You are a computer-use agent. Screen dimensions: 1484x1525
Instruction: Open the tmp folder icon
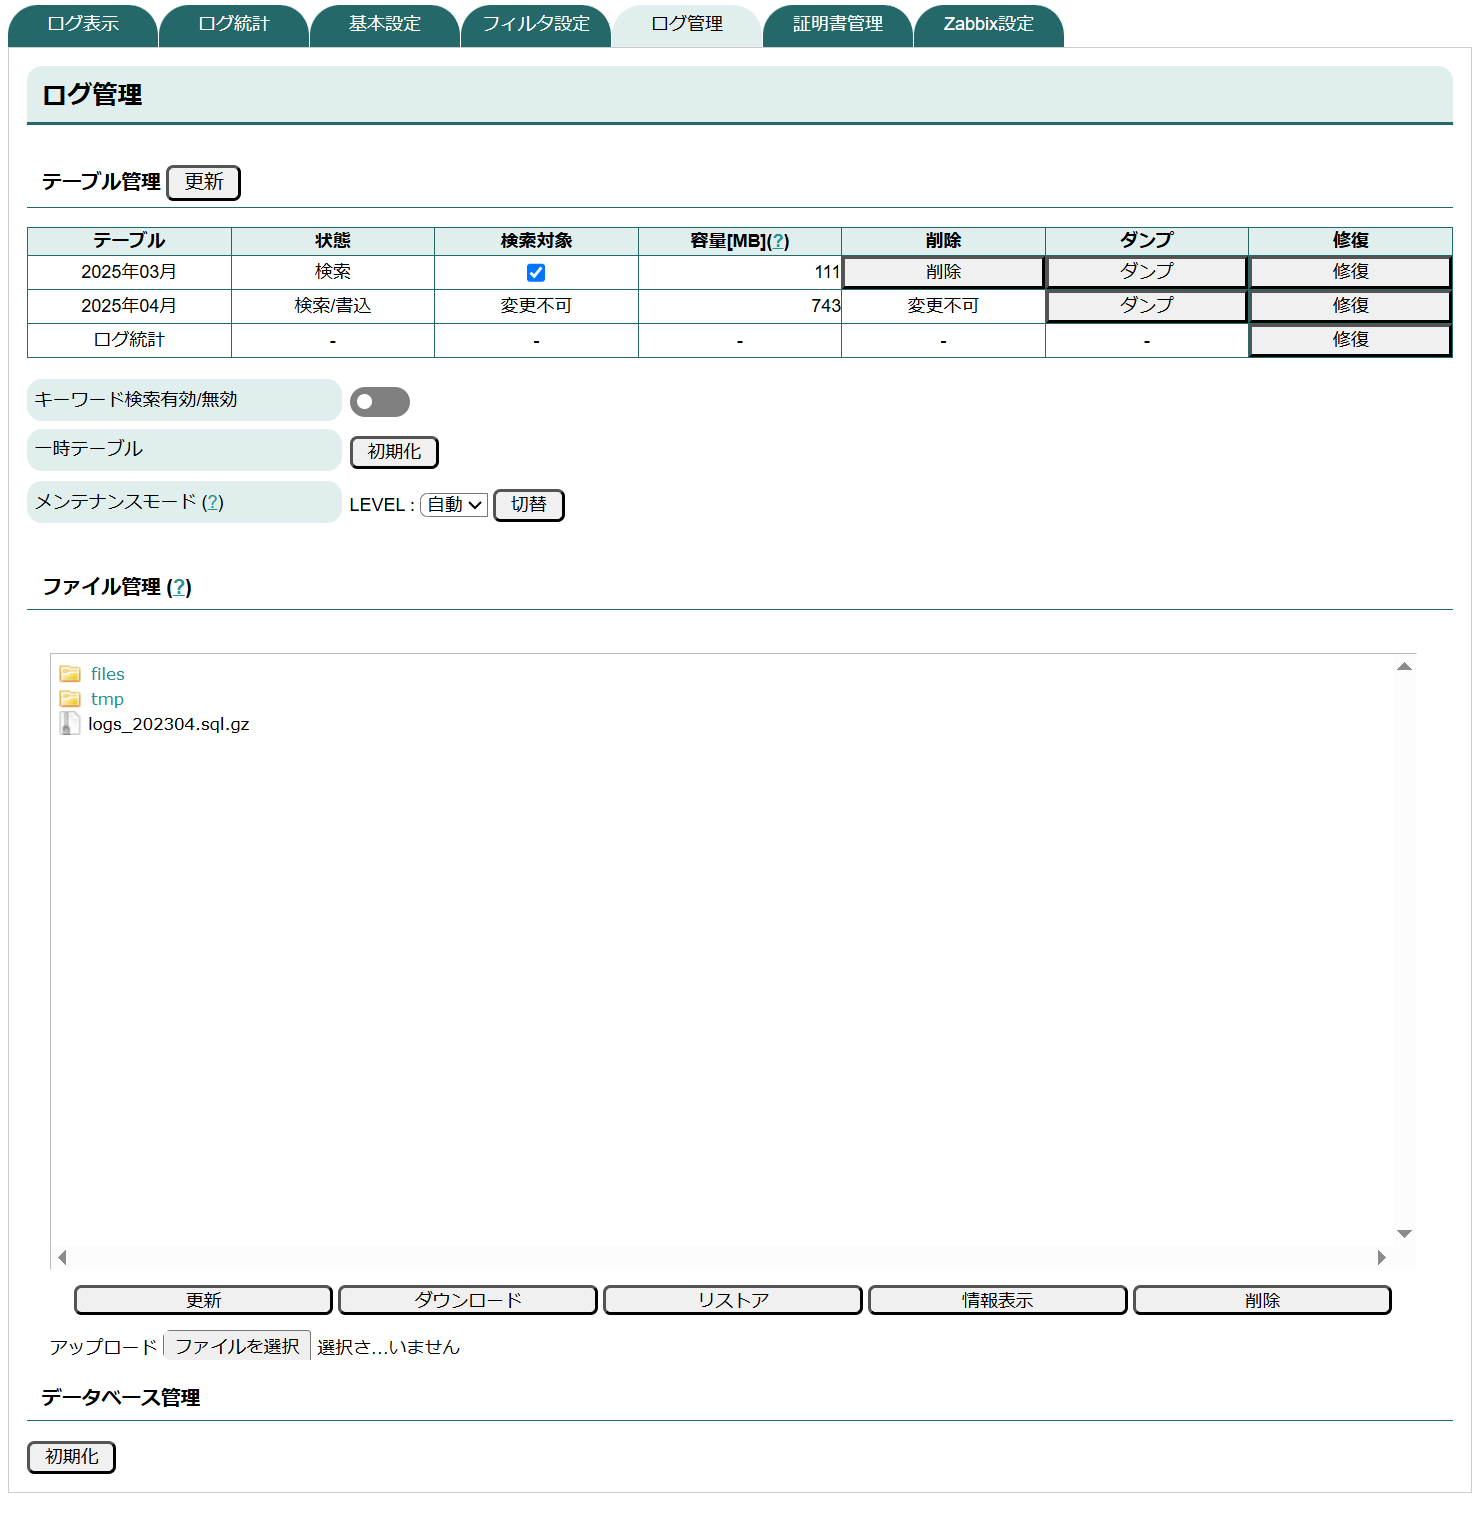(x=70, y=699)
